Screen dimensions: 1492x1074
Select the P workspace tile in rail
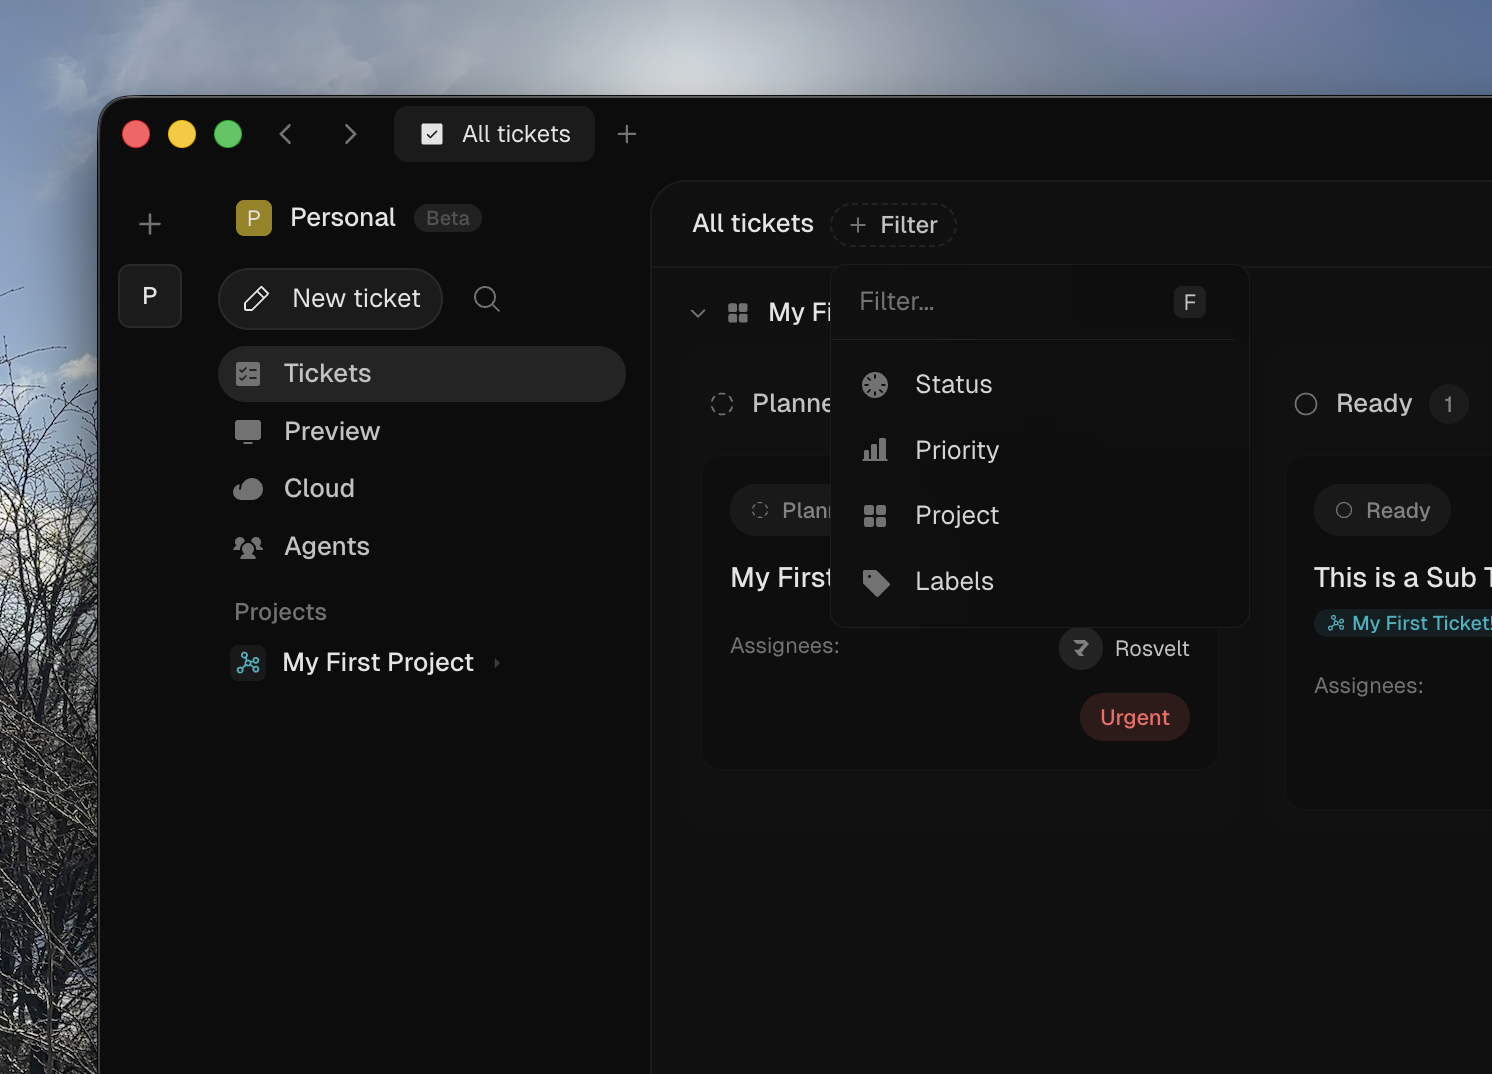[x=150, y=296]
